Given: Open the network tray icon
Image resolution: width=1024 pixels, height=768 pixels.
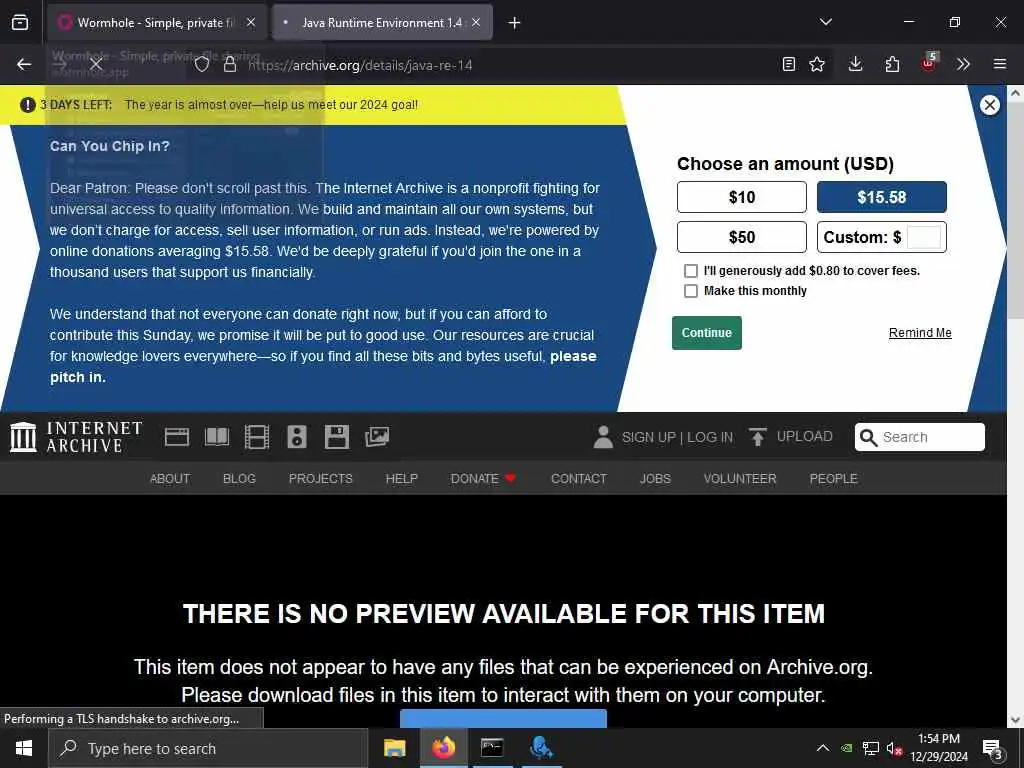Looking at the screenshot, I should [x=871, y=748].
